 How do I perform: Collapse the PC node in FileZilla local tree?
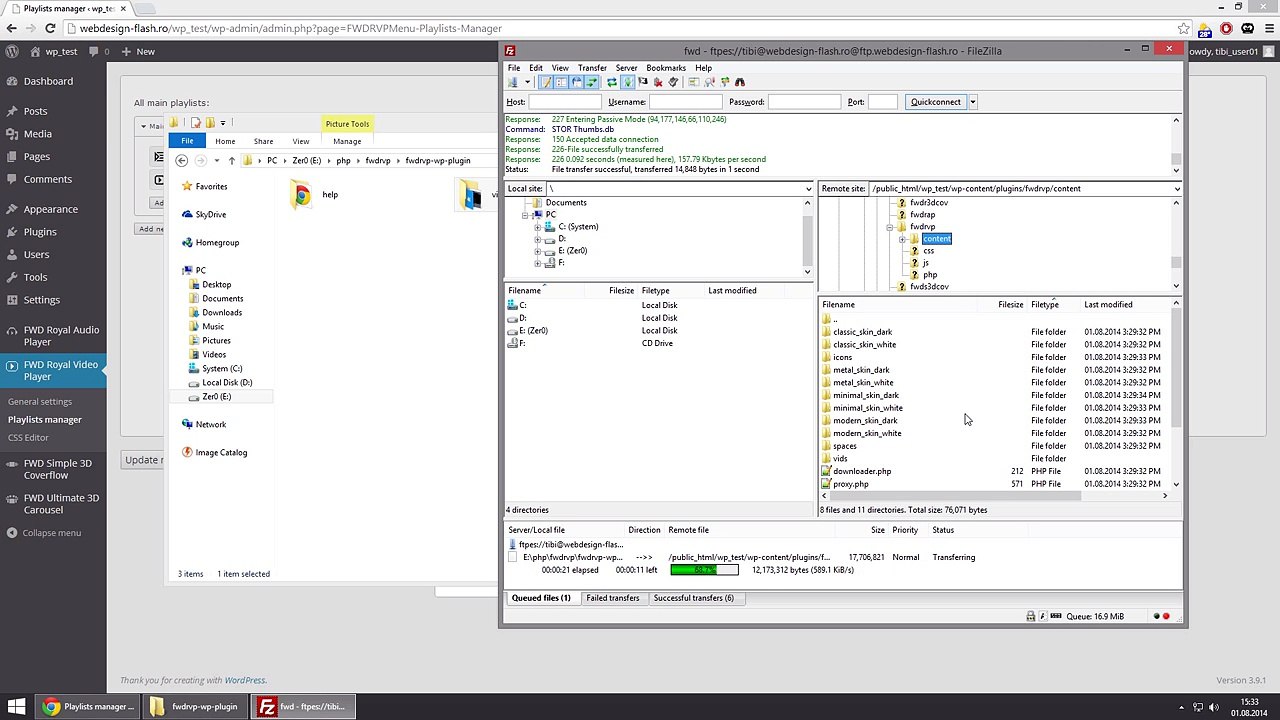click(526, 215)
